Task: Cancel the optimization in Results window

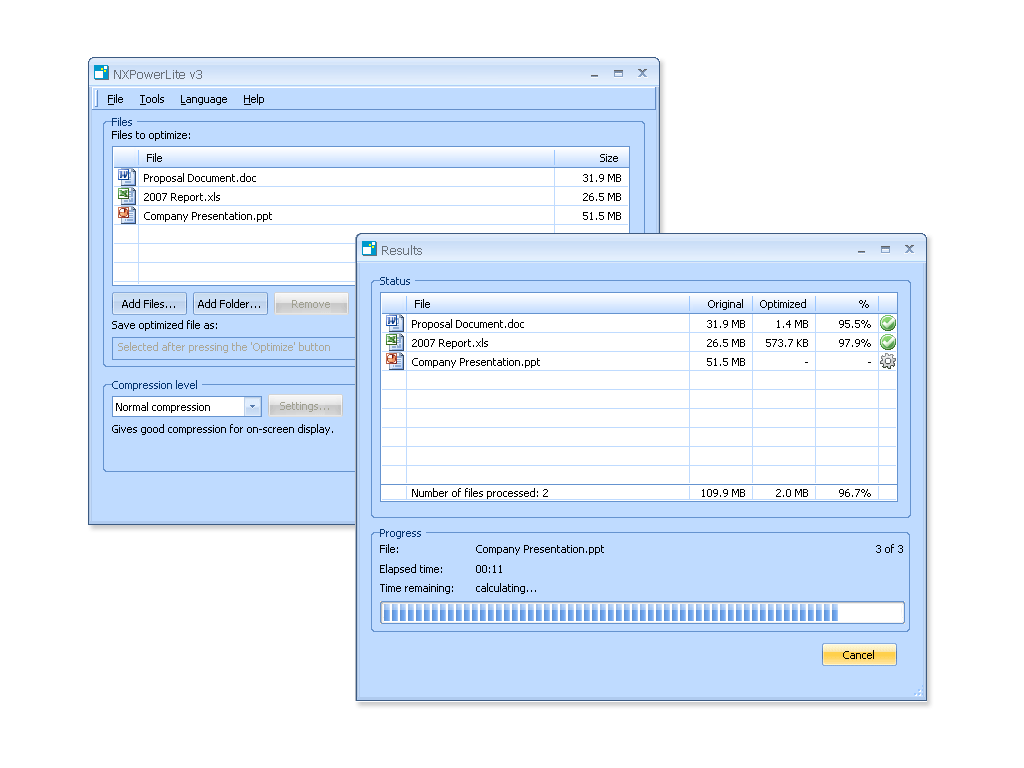Action: [x=858, y=655]
